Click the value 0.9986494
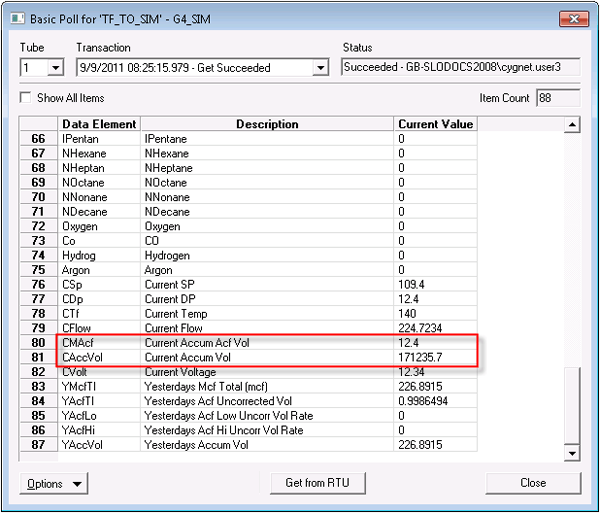600x513 pixels. click(435, 401)
